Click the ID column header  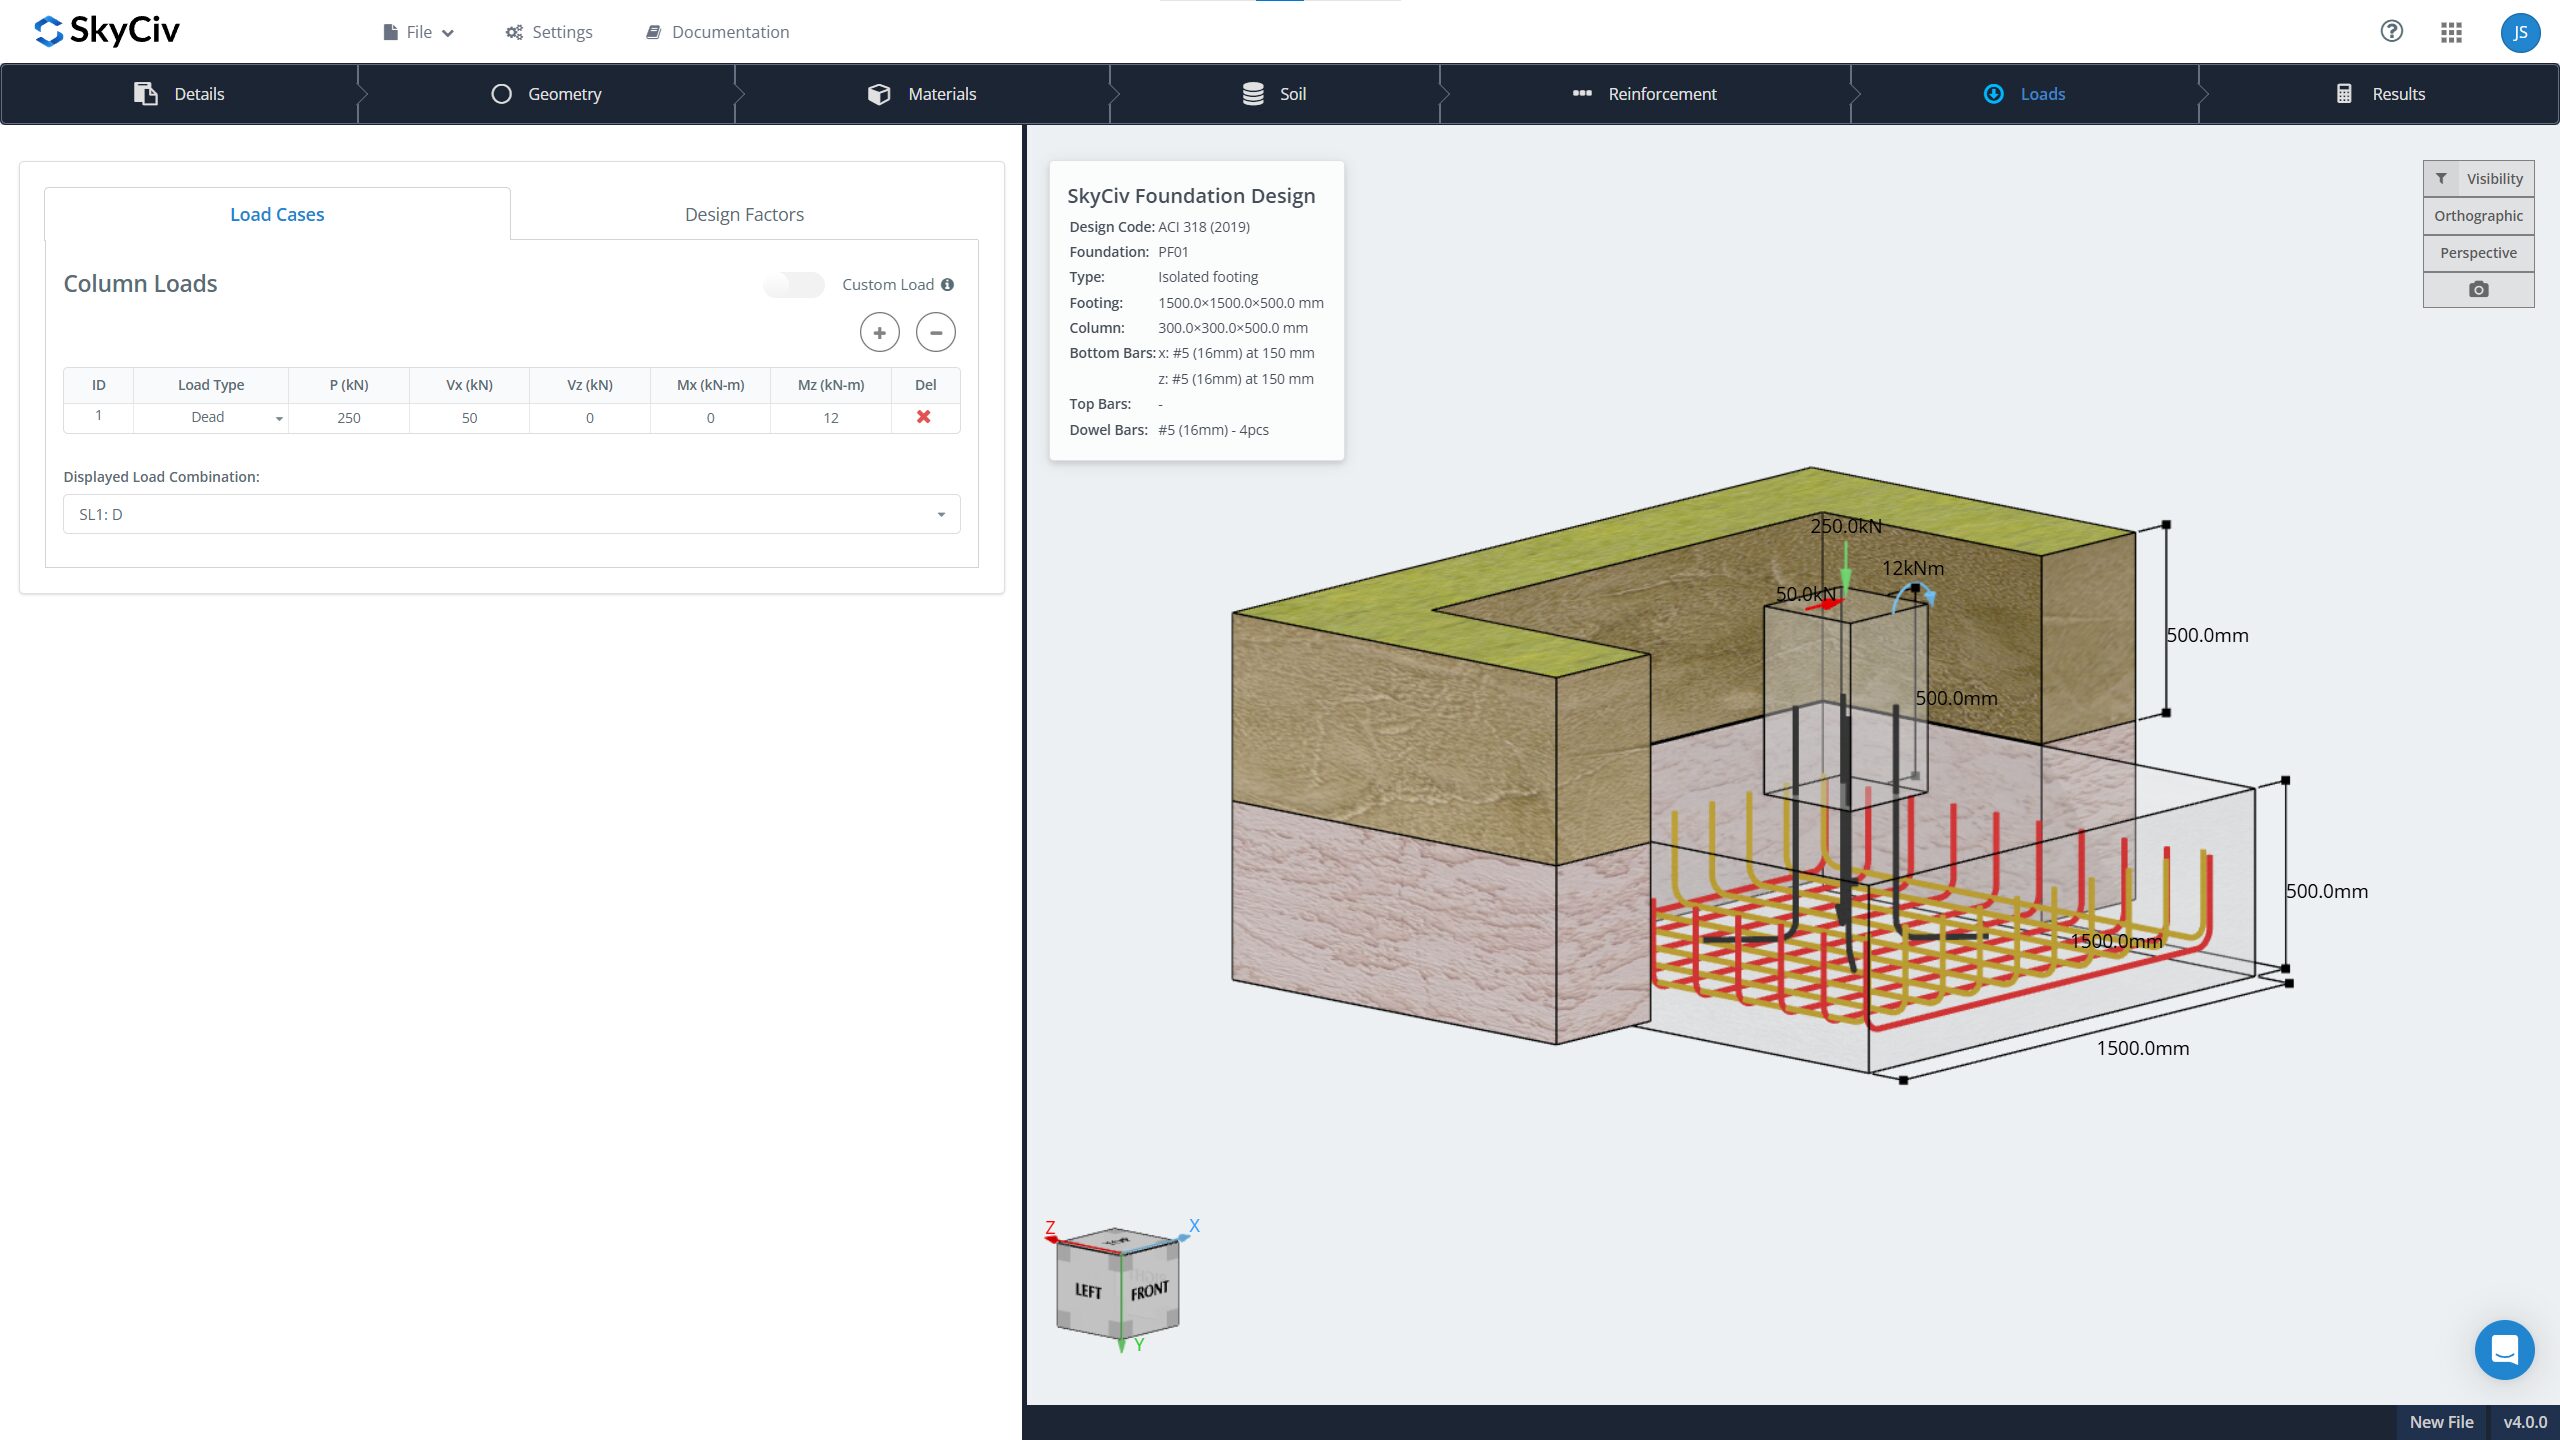pos(99,385)
